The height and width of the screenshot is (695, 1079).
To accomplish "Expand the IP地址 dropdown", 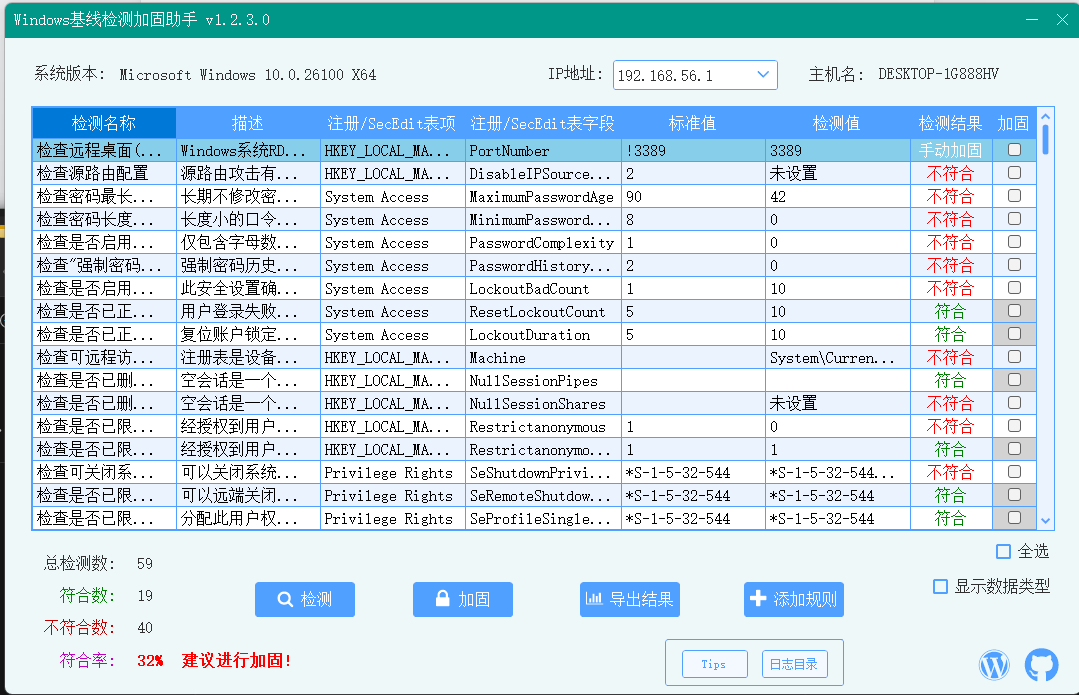I will [762, 75].
